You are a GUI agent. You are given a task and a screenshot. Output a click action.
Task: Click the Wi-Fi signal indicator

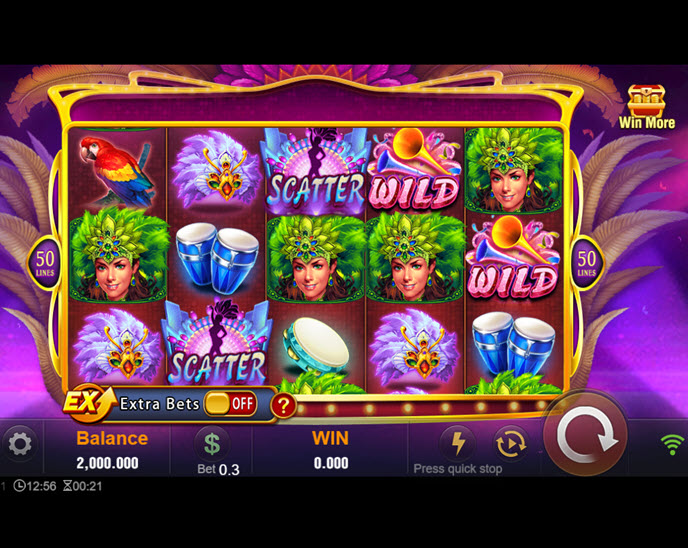click(673, 444)
